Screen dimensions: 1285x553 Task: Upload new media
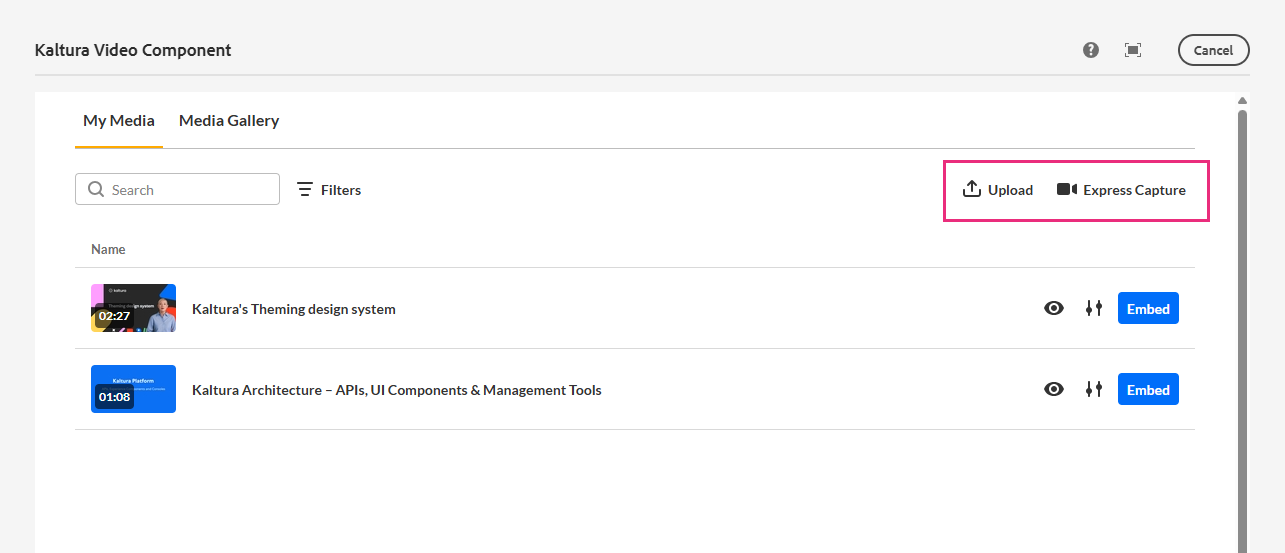(998, 190)
